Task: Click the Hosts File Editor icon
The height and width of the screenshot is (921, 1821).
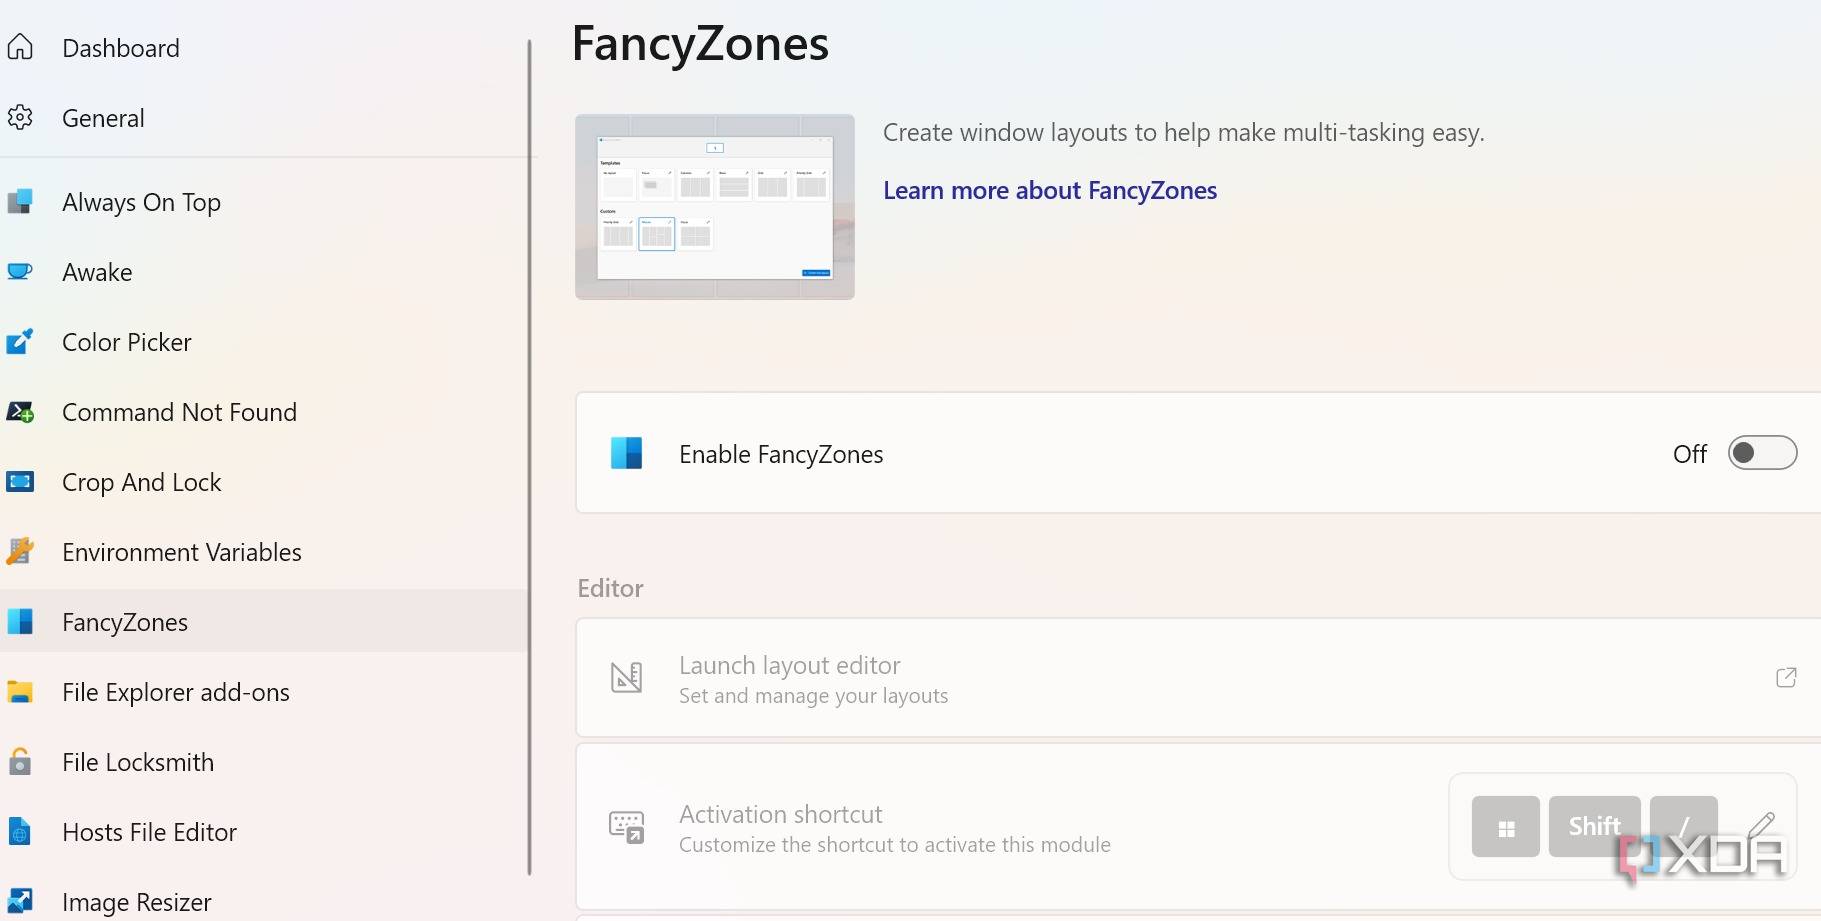Action: click(x=20, y=831)
